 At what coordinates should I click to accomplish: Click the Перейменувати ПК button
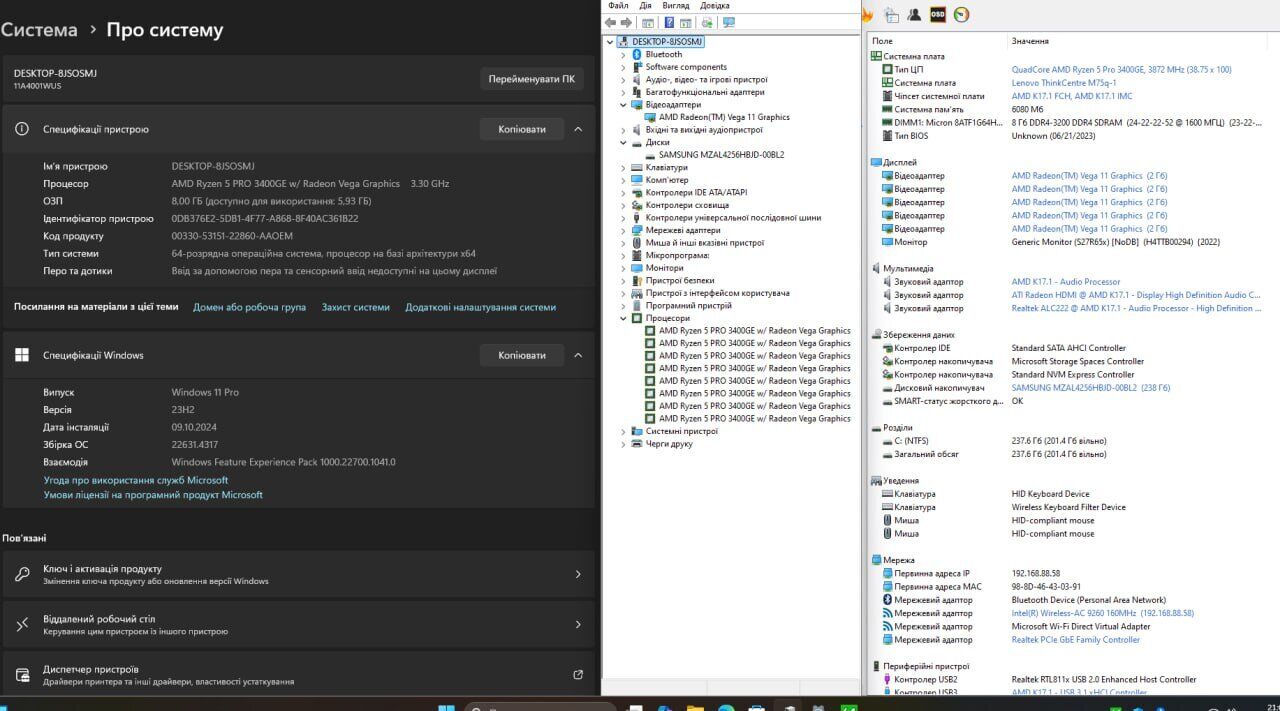tap(531, 79)
